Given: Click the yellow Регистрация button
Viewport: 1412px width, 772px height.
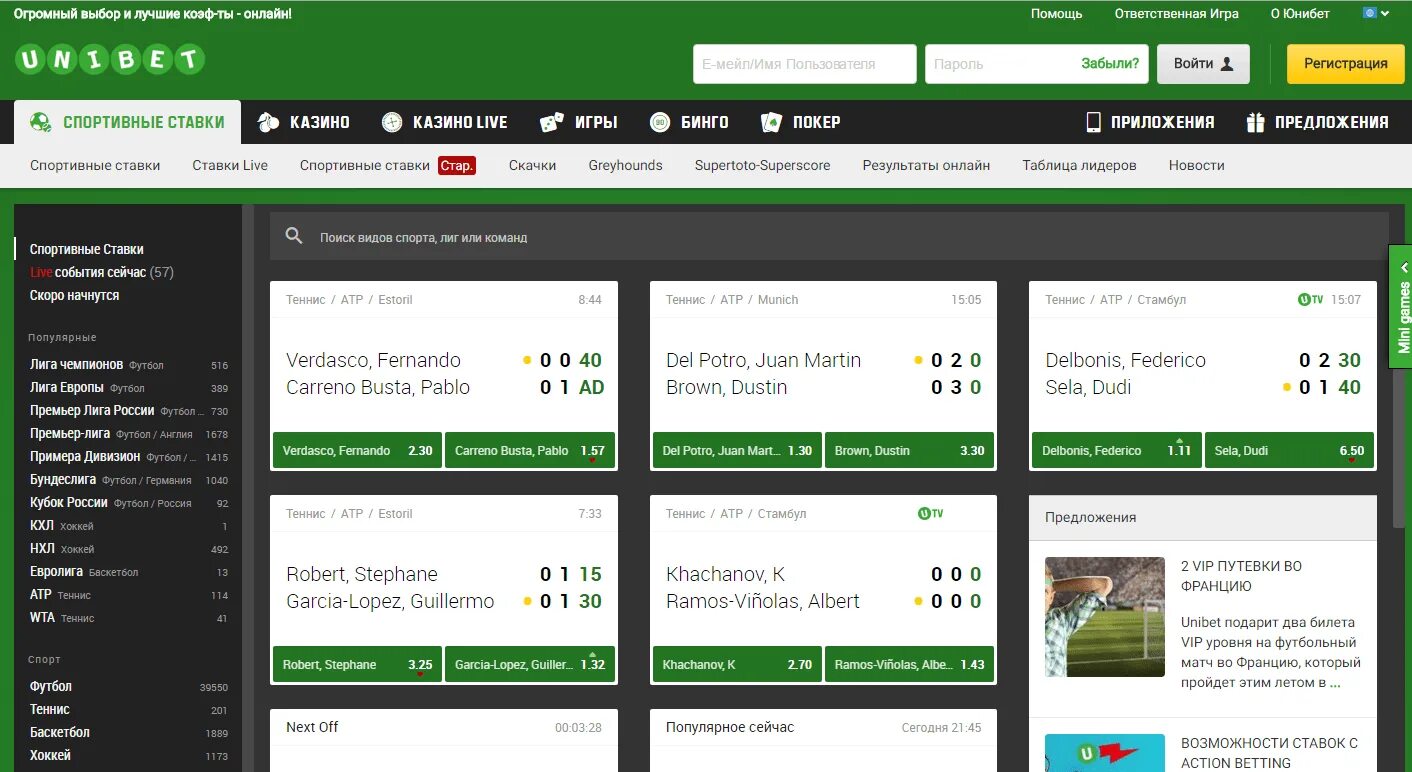Looking at the screenshot, I should [x=1346, y=64].
